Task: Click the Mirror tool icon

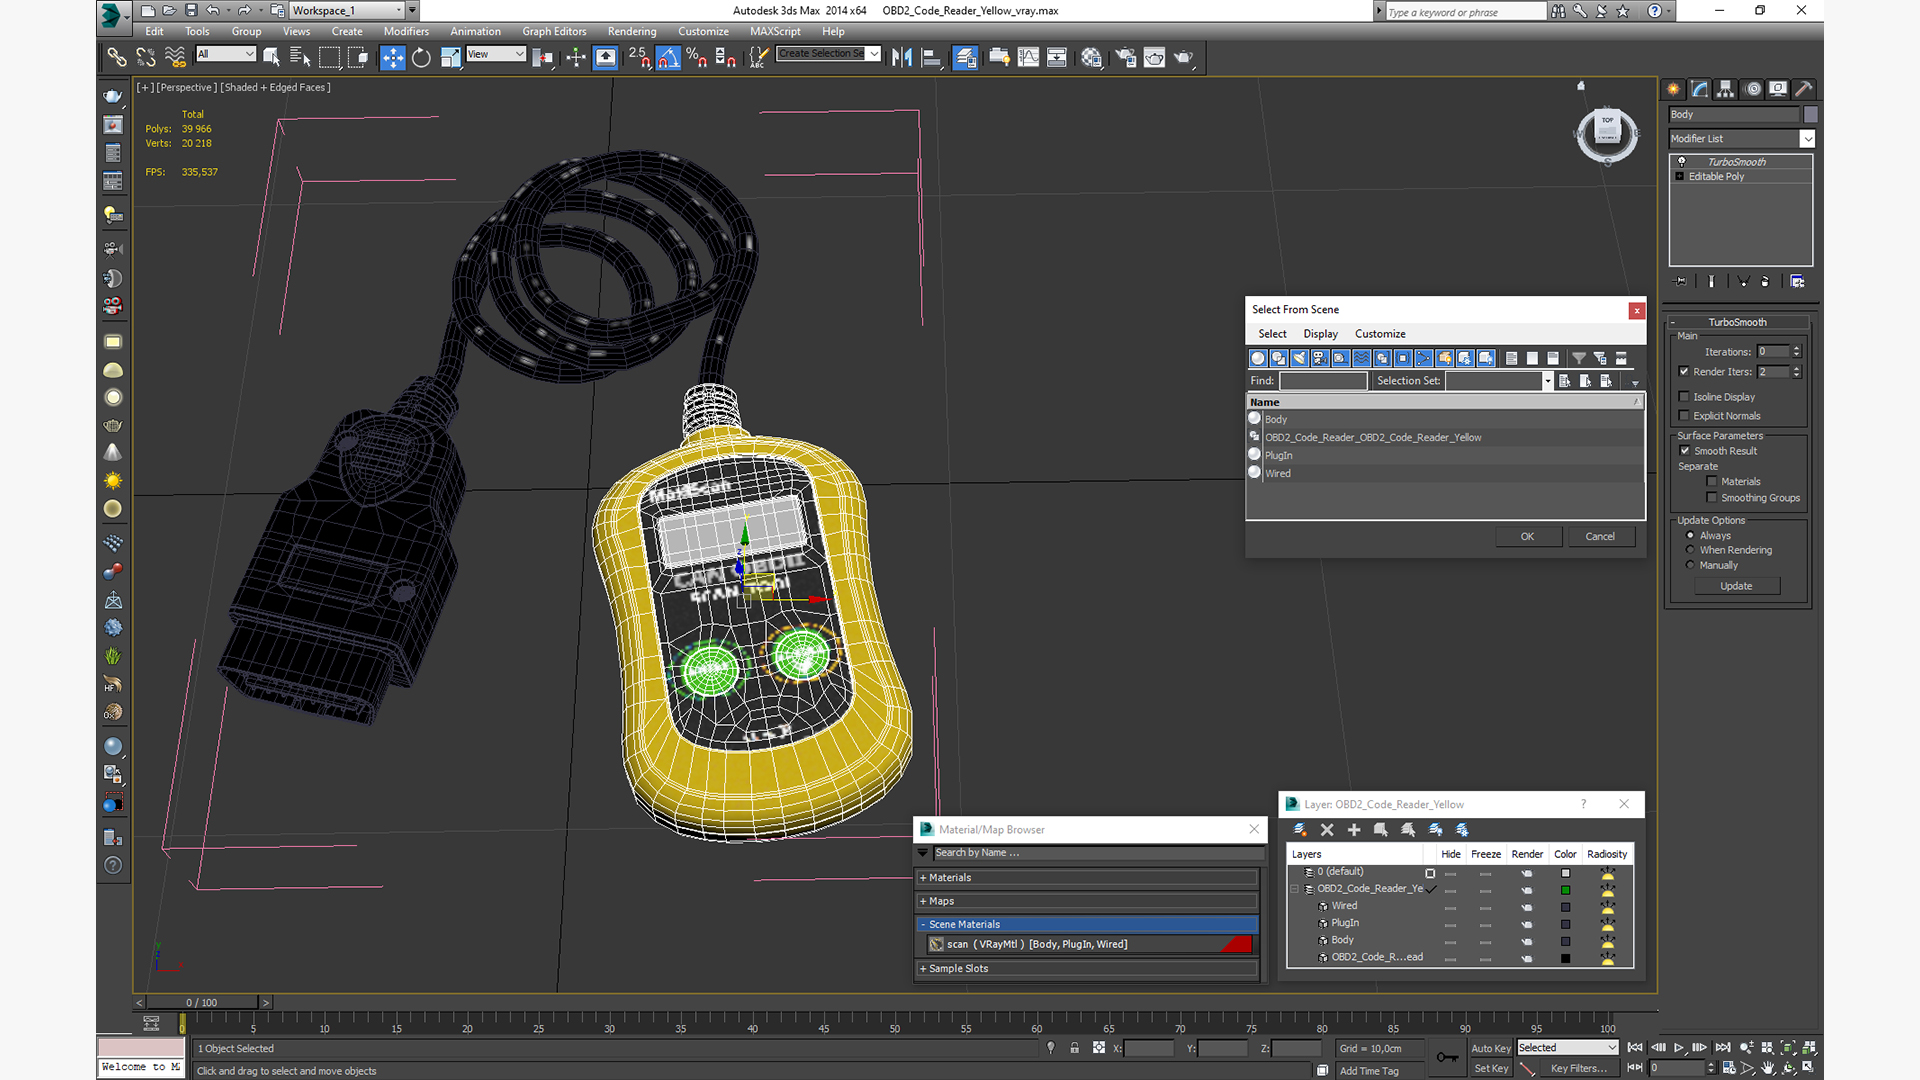Action: (901, 58)
